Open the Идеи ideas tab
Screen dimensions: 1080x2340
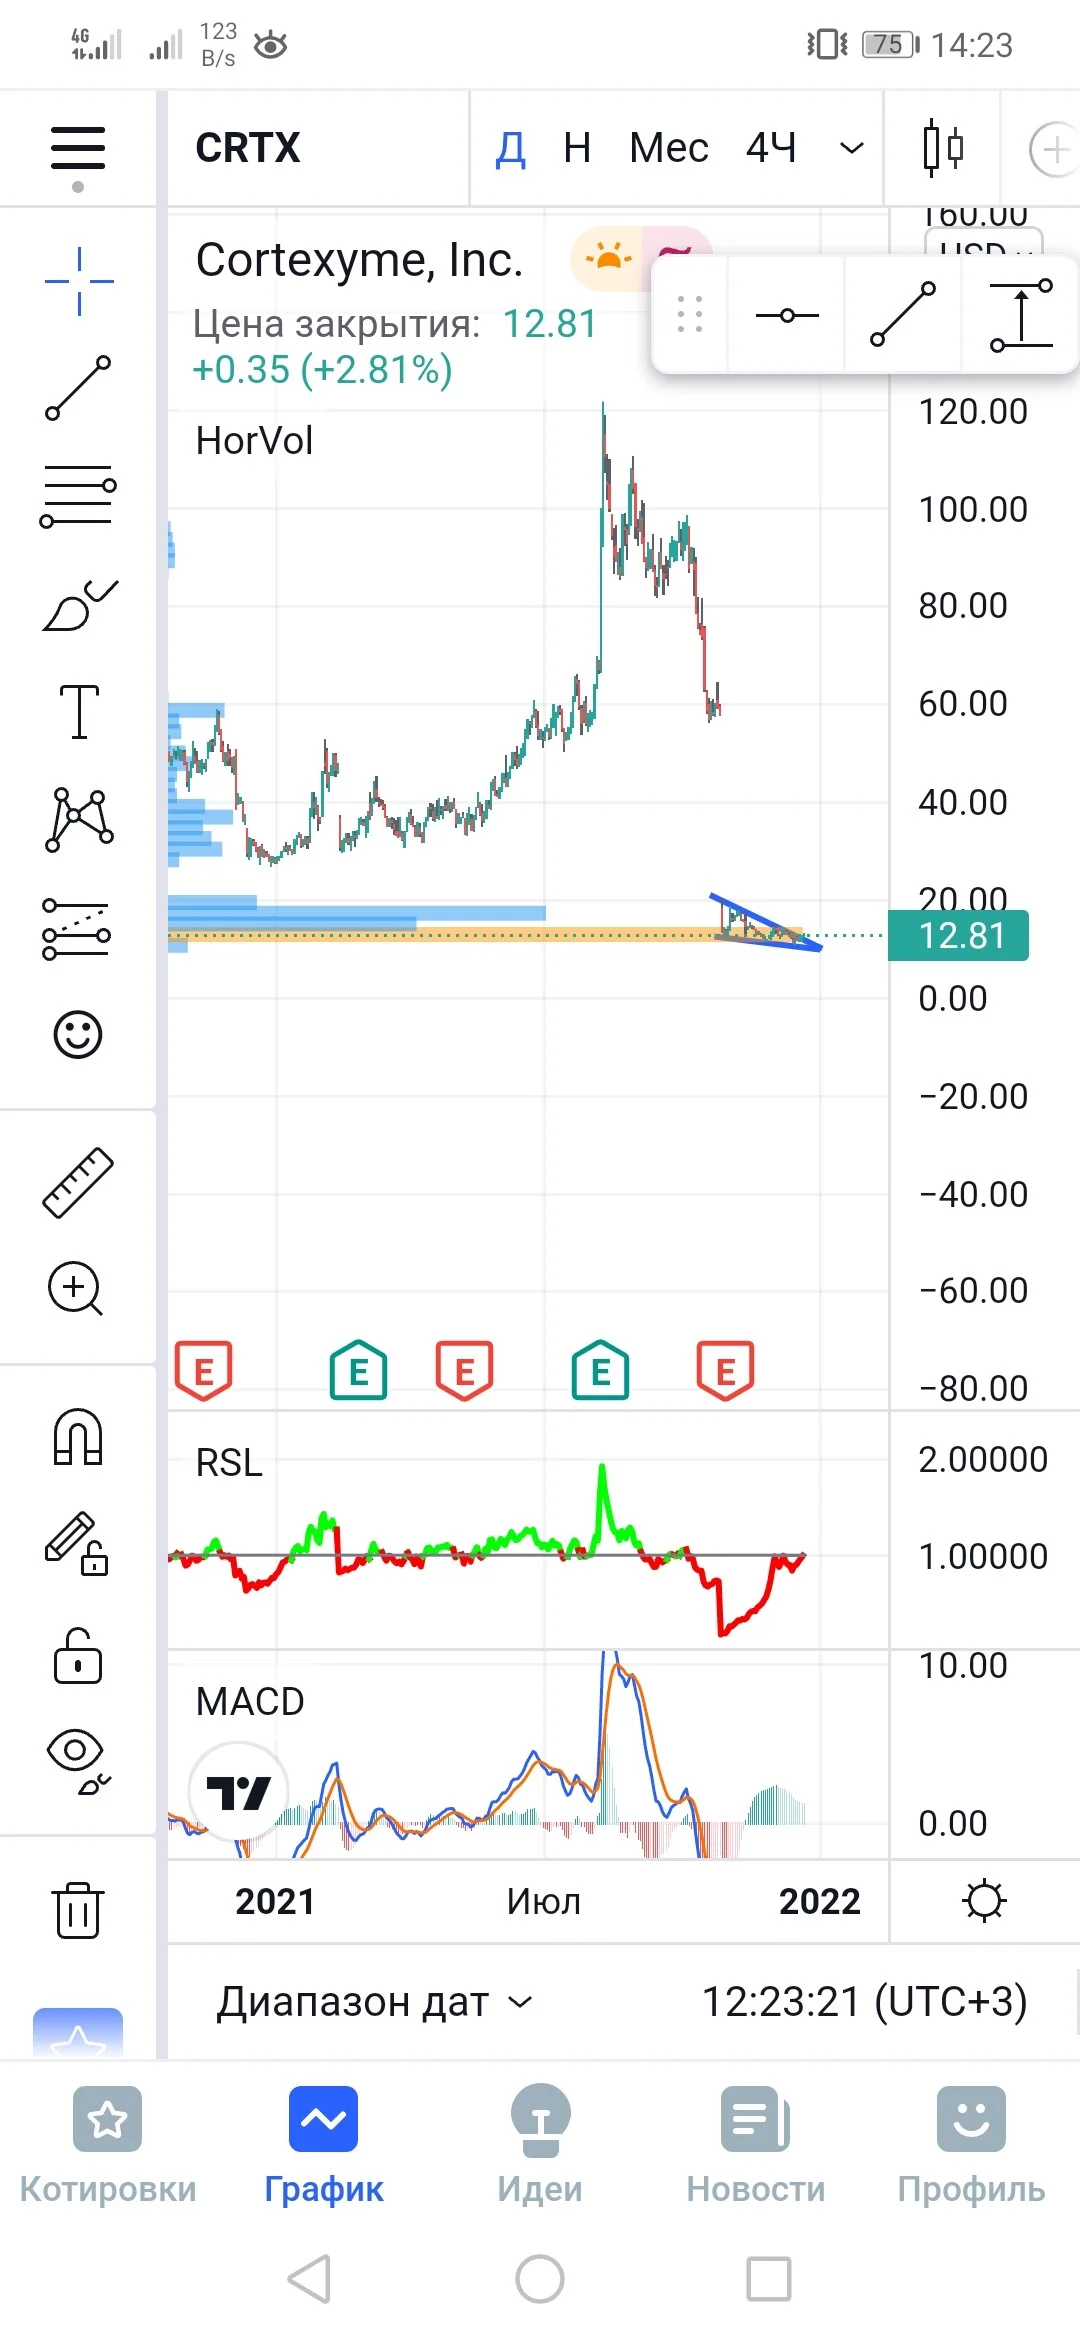[x=540, y=2147]
